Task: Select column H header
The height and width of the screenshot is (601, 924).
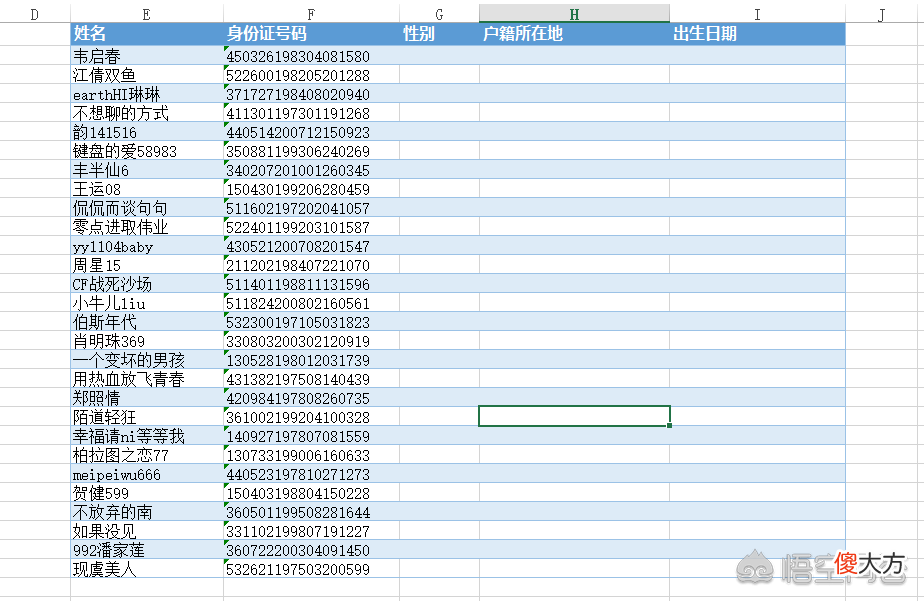Action: coord(574,14)
